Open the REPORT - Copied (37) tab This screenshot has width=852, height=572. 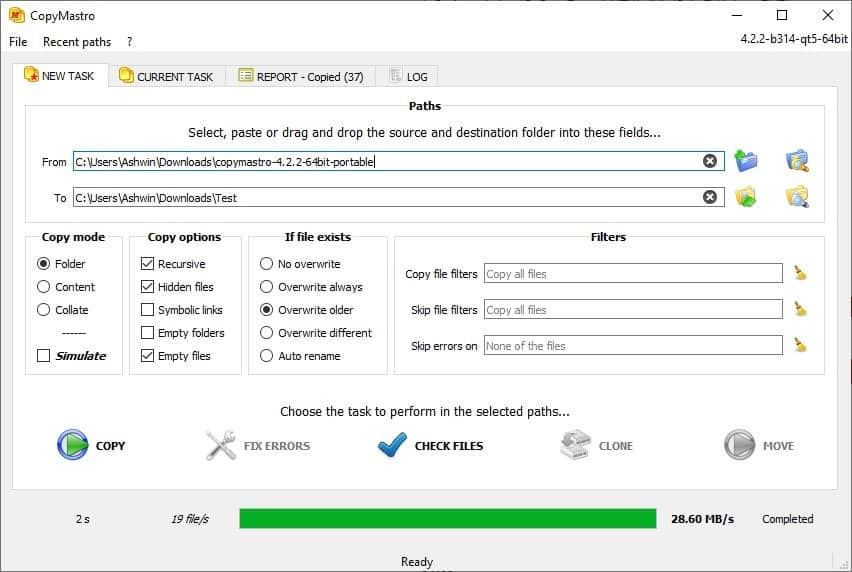pyautogui.click(x=300, y=77)
